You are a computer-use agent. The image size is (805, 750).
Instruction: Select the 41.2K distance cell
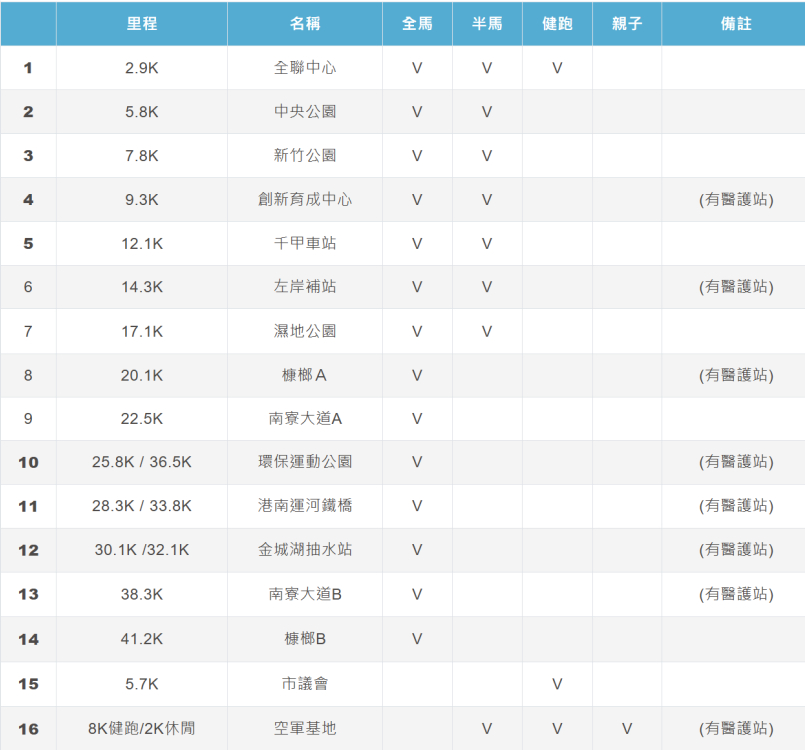(142, 638)
